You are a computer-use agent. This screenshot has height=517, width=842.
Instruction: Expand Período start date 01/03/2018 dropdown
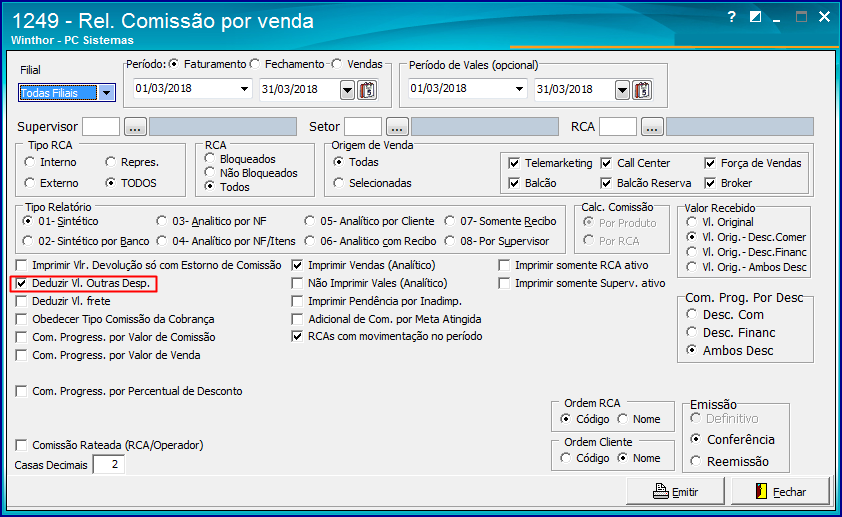click(x=244, y=89)
